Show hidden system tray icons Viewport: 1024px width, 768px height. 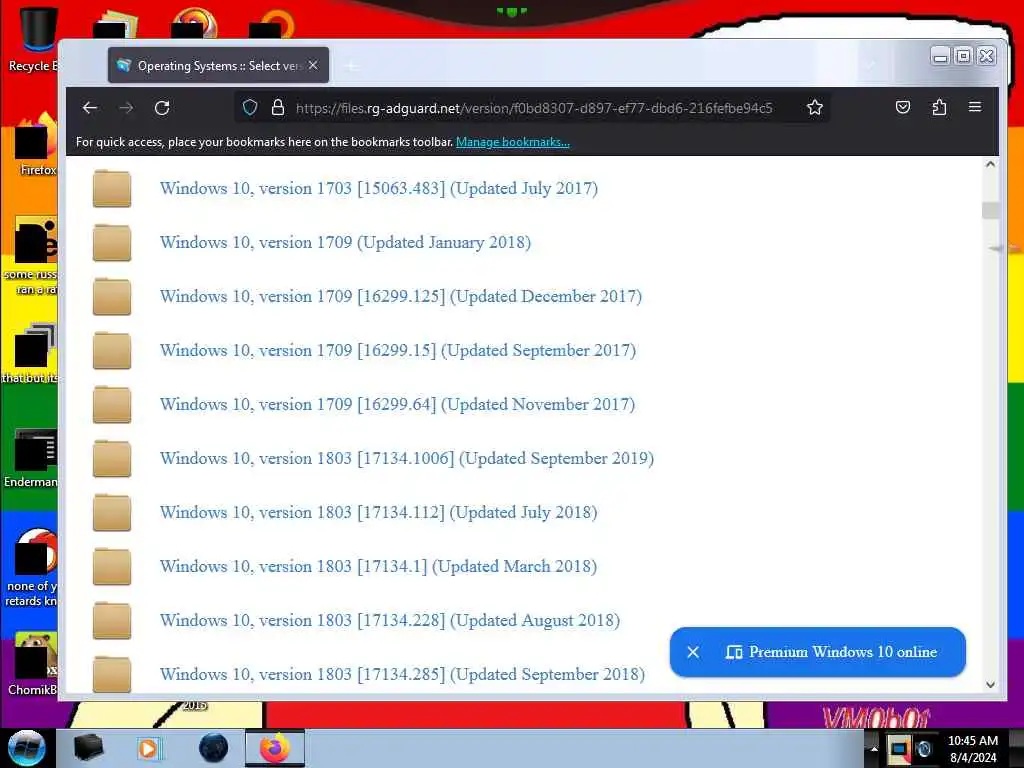click(874, 748)
